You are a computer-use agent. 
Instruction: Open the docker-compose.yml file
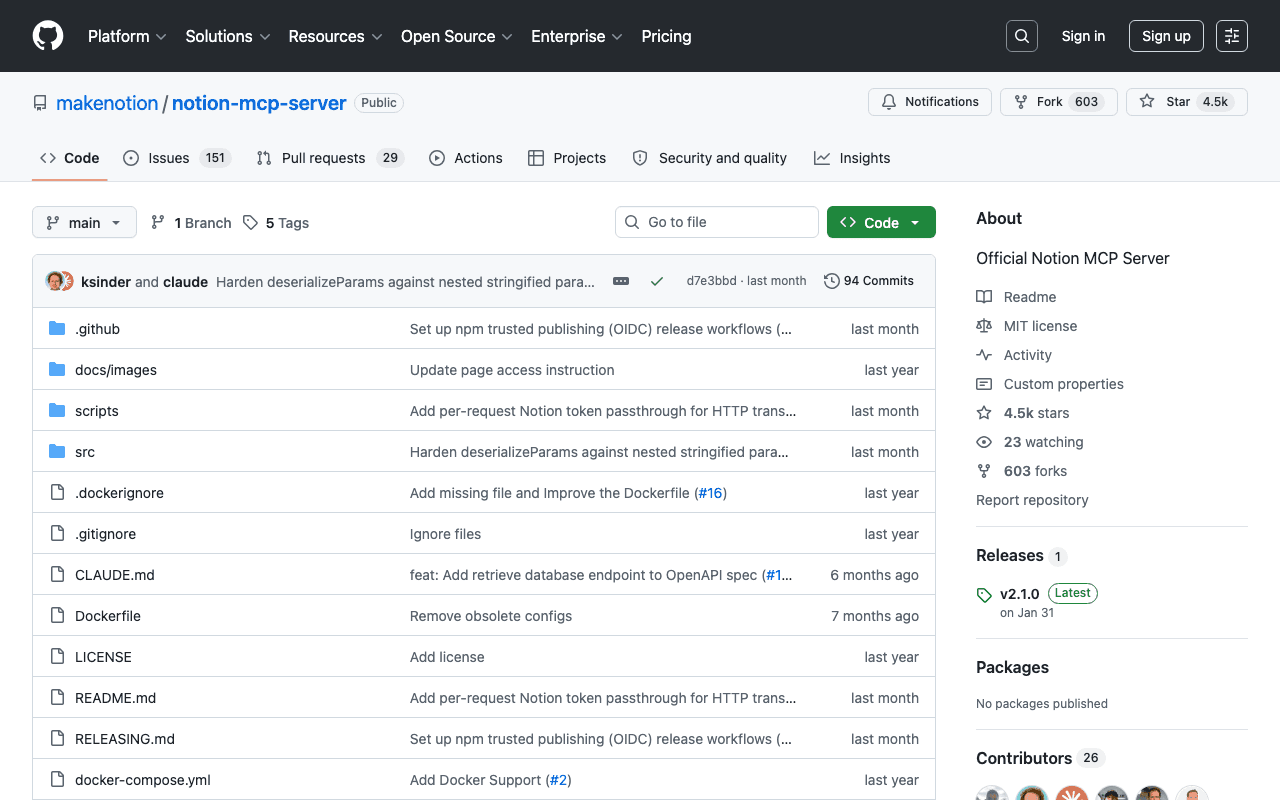143,780
